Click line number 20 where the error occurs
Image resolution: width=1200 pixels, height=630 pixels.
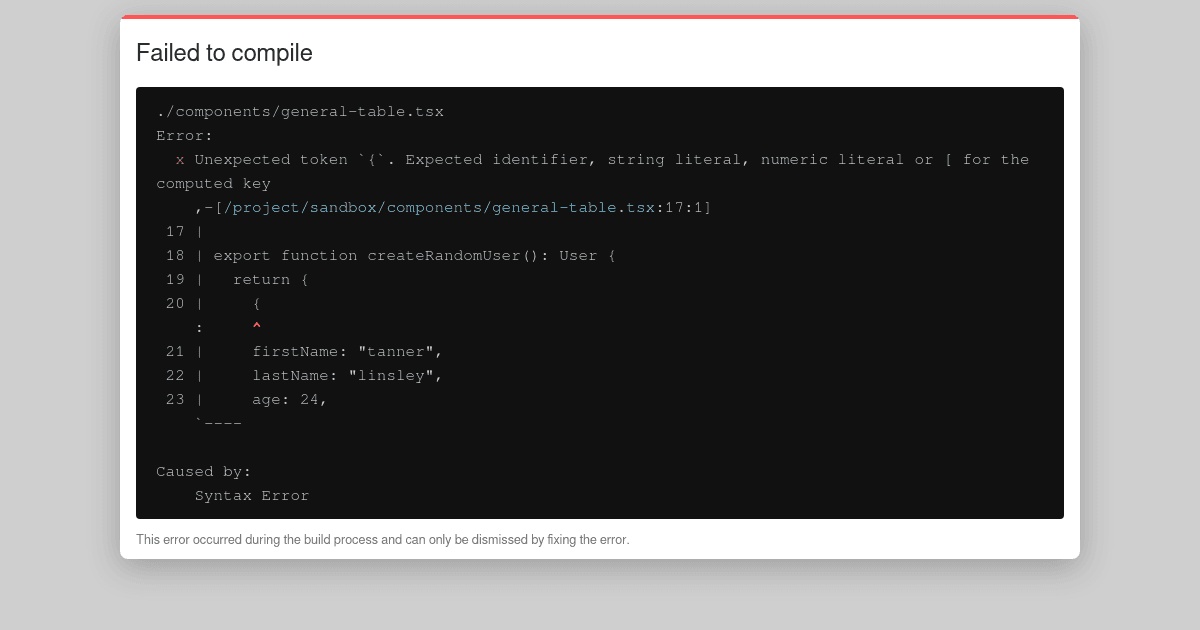174,303
